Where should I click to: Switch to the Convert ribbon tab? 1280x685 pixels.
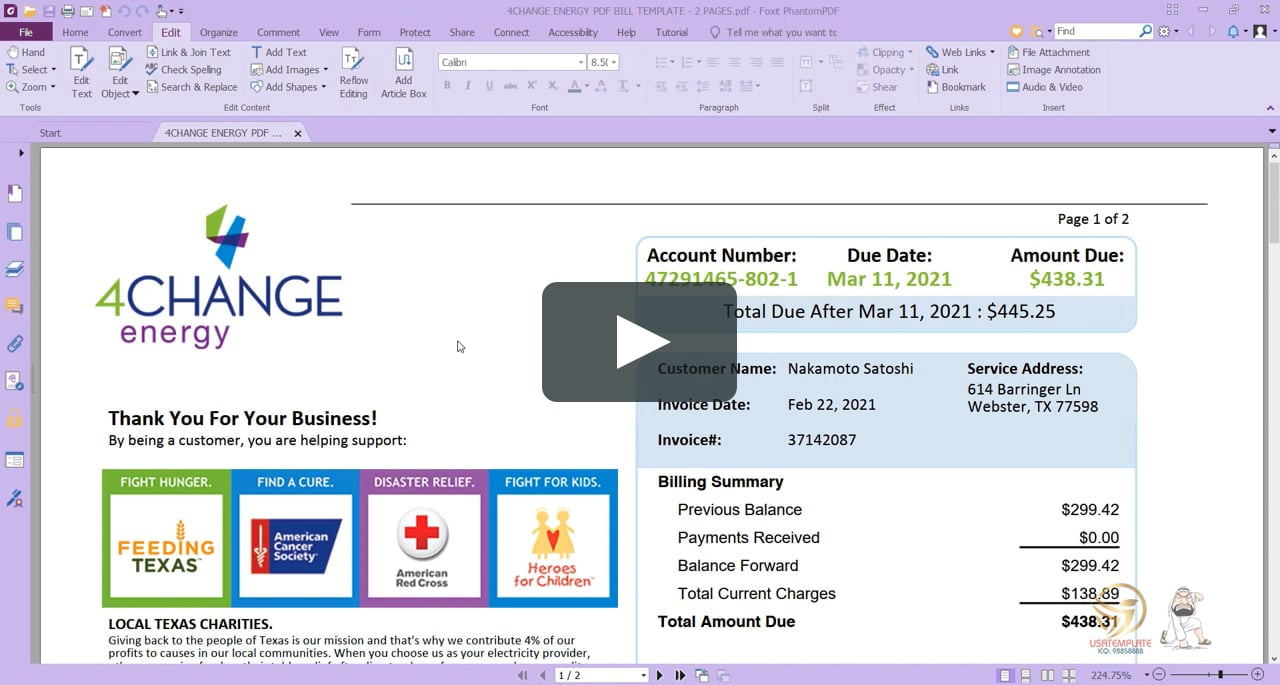[125, 32]
